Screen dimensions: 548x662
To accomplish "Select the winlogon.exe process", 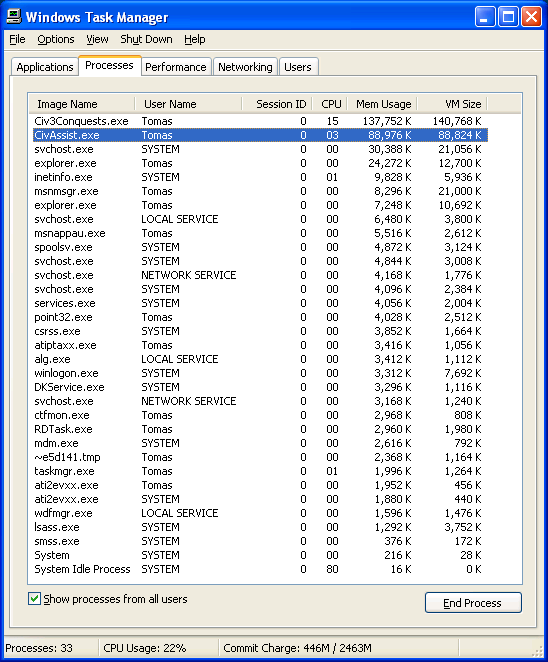I will [258, 373].
